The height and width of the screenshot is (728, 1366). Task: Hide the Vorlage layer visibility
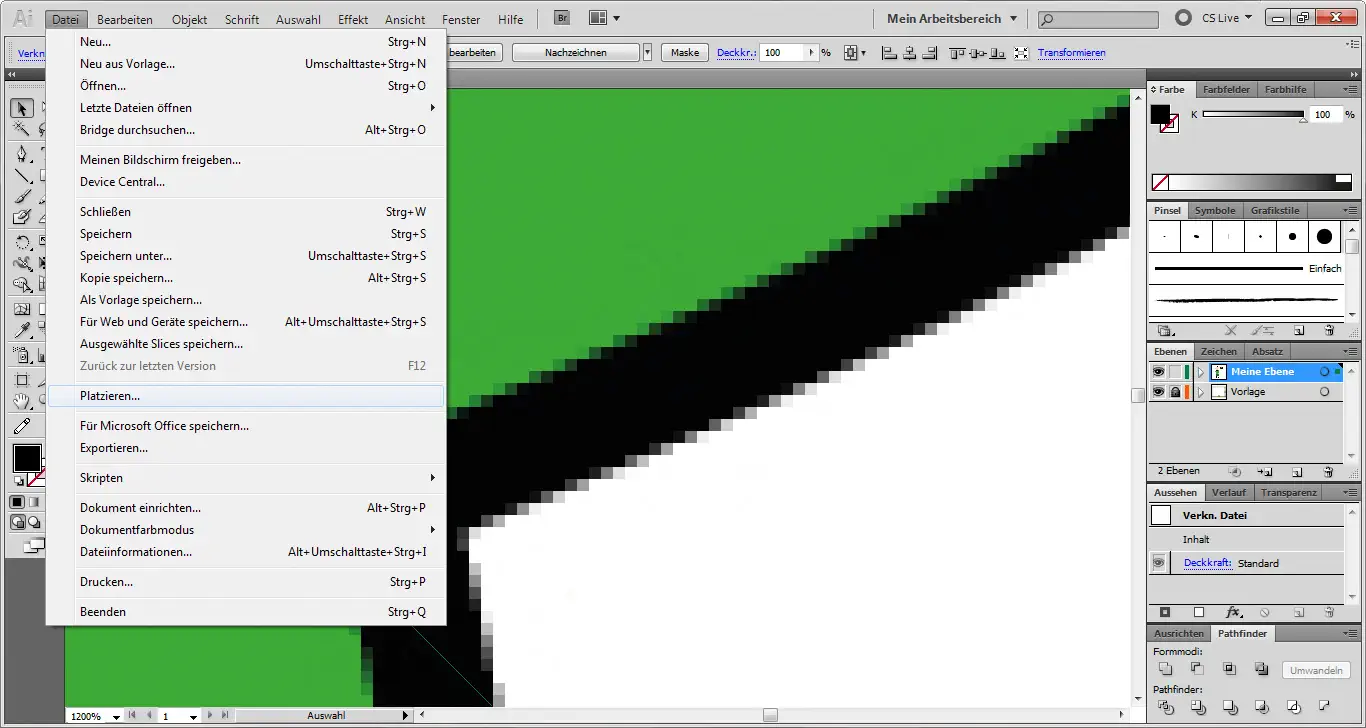pyautogui.click(x=1158, y=391)
